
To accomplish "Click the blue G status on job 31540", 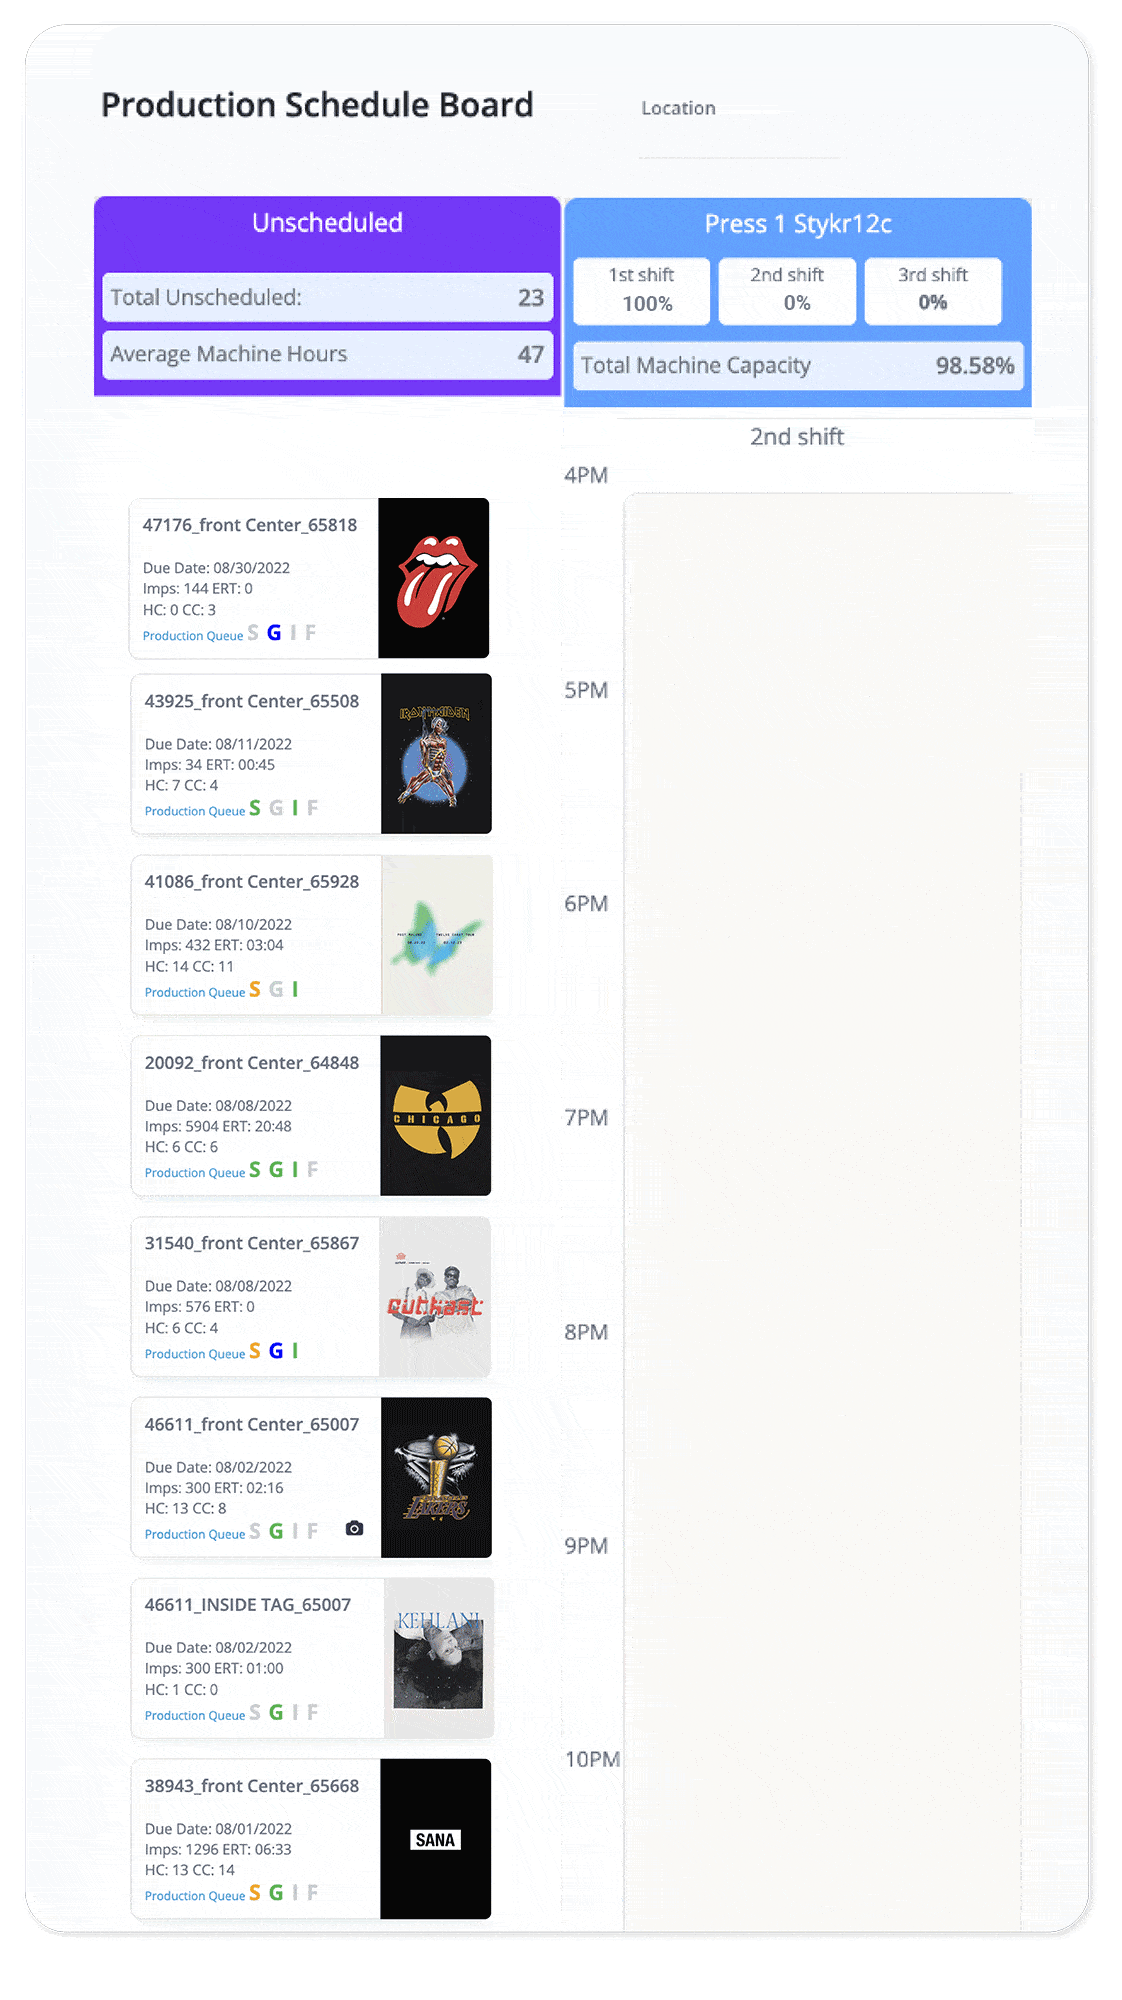I will click(276, 1351).
